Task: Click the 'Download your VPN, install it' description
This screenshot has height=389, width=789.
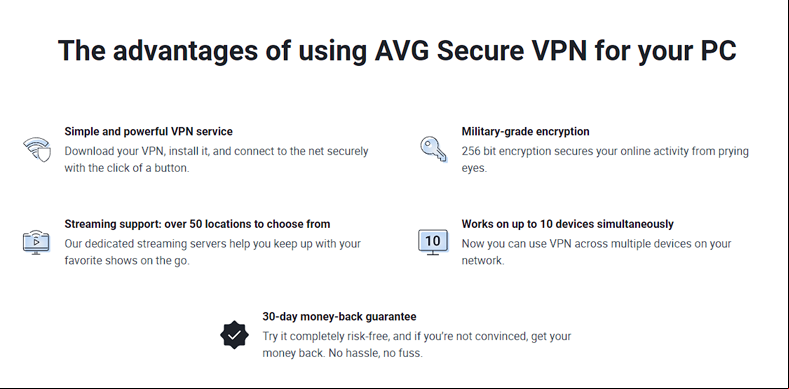Action: click(216, 160)
